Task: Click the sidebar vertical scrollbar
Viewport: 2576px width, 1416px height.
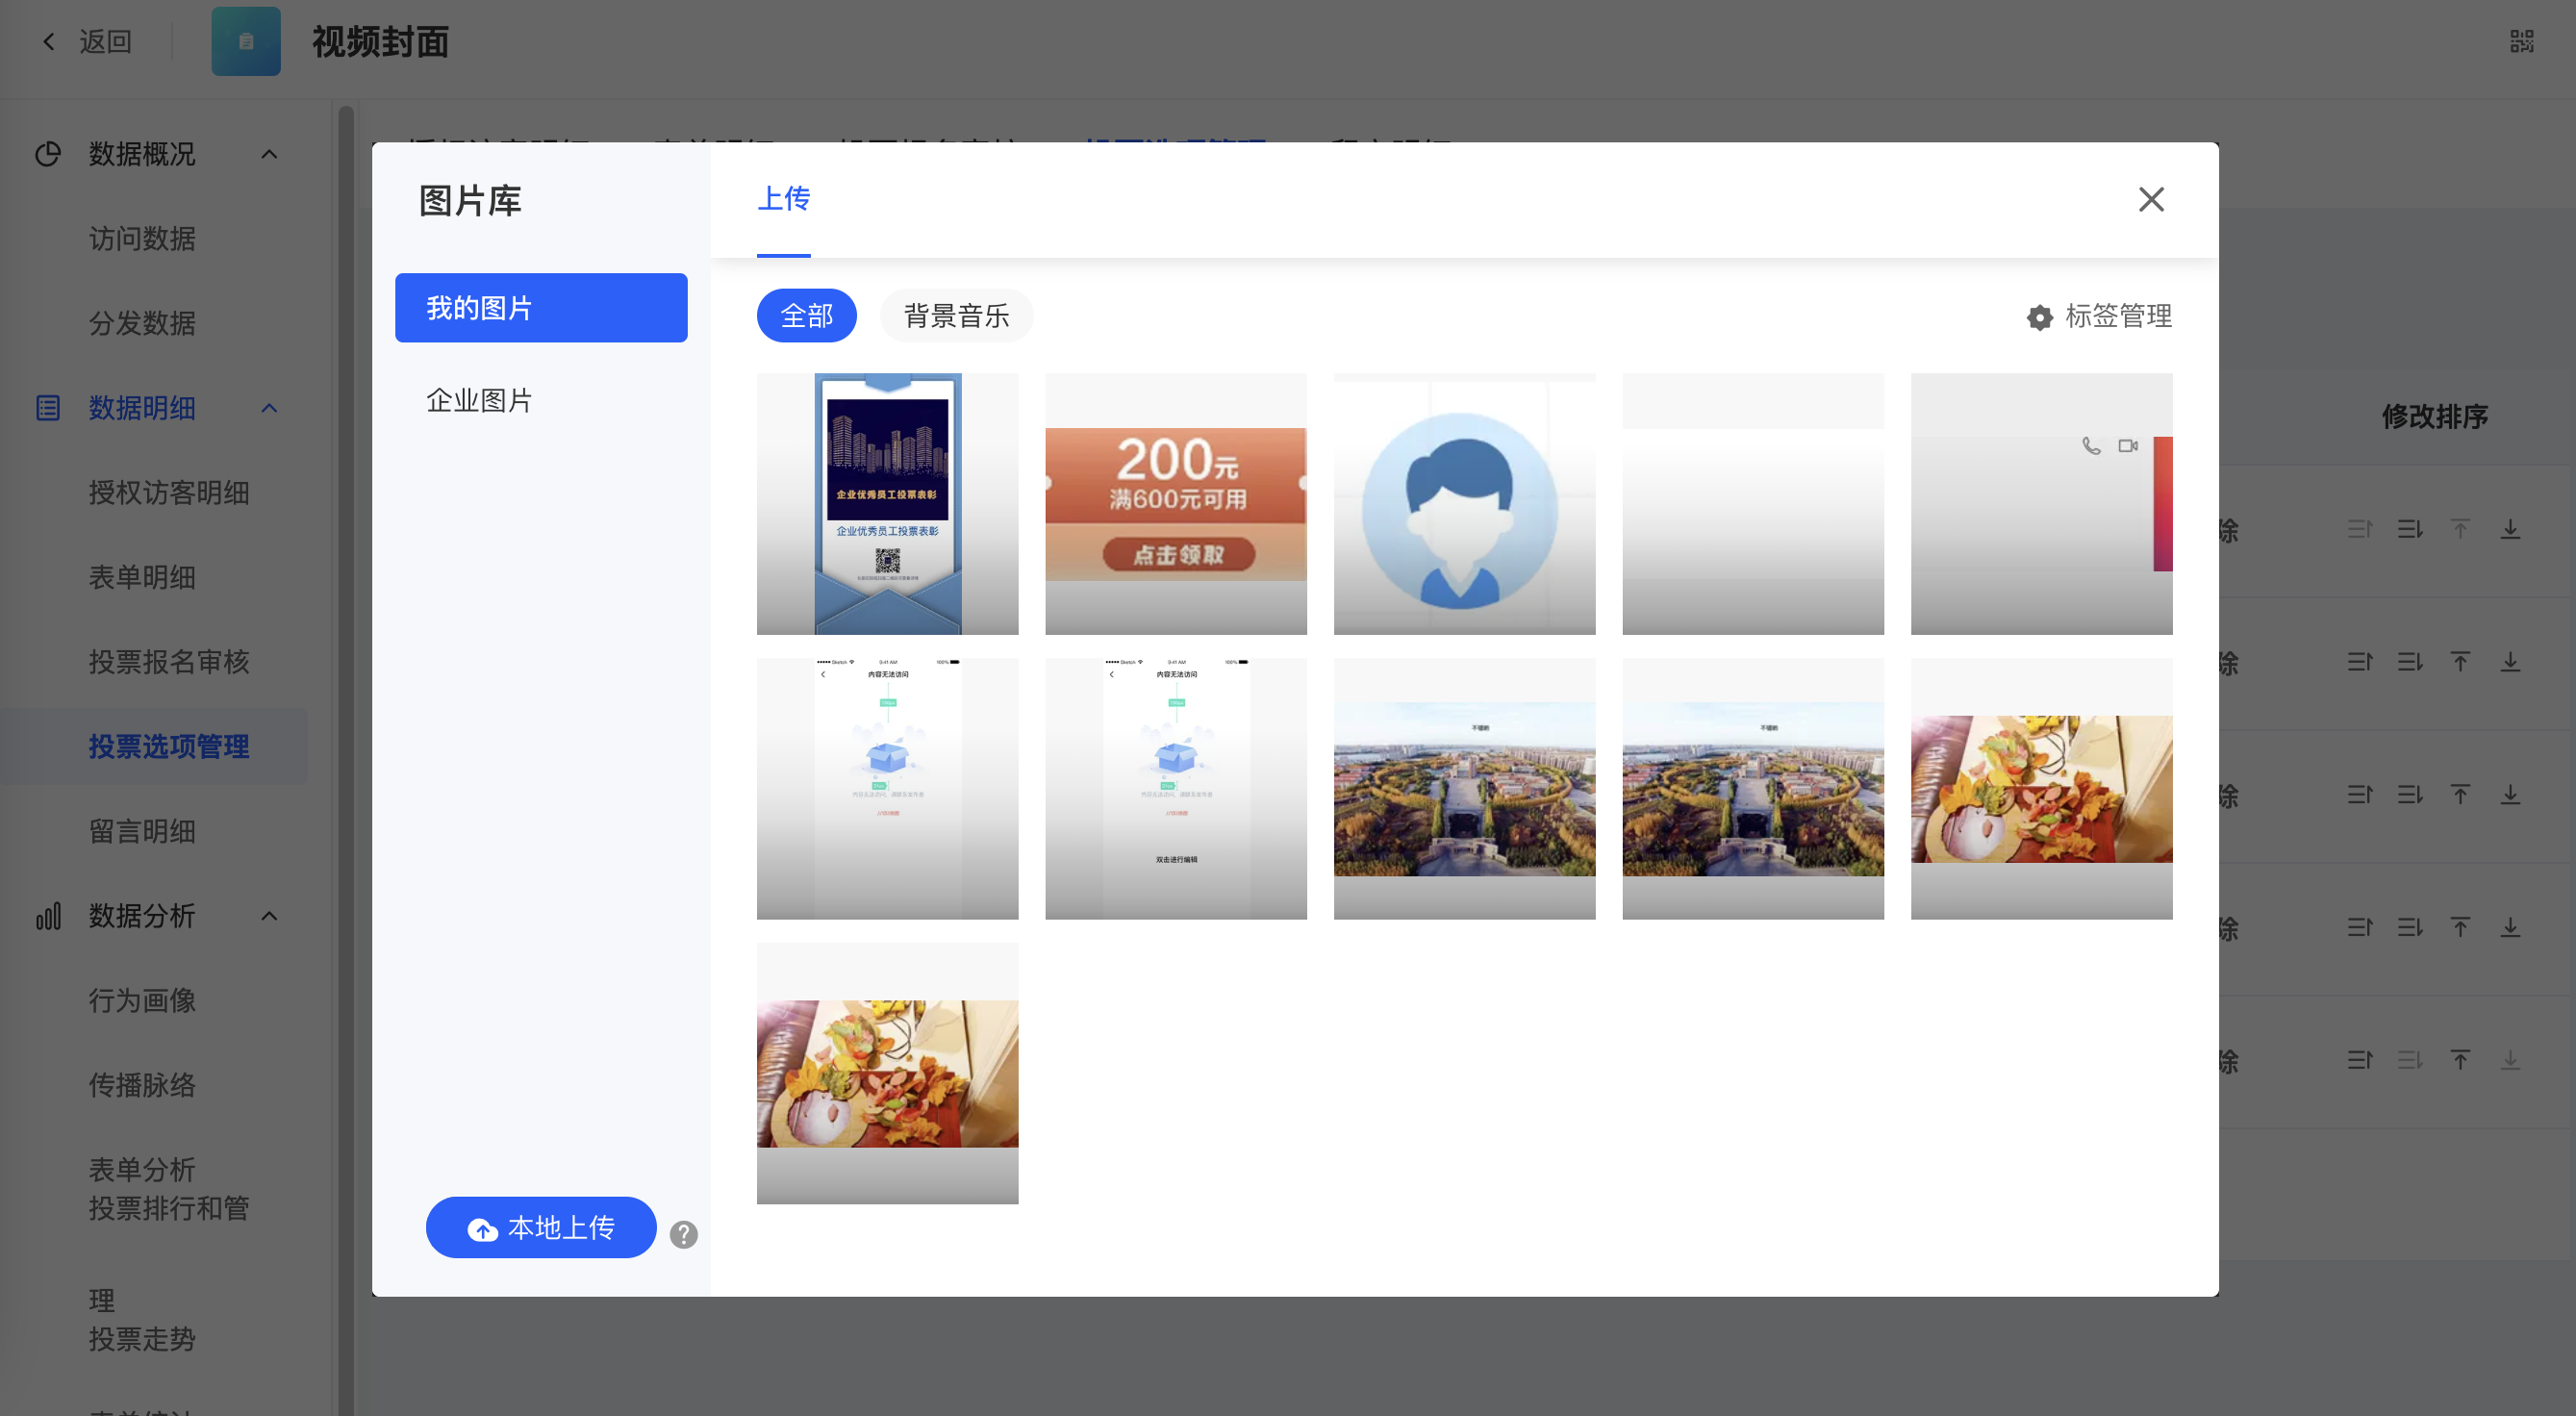Action: click(346, 760)
